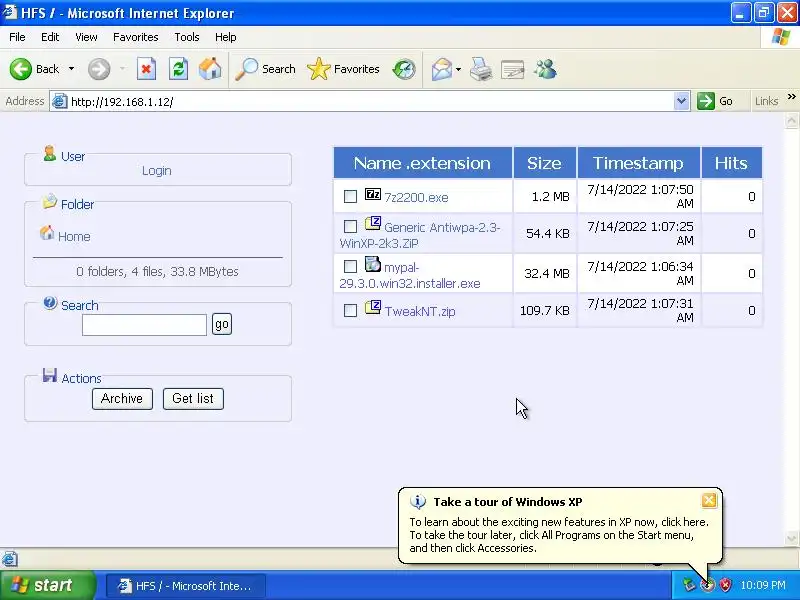Open the Edit menu
800x600 pixels.
[50, 37]
